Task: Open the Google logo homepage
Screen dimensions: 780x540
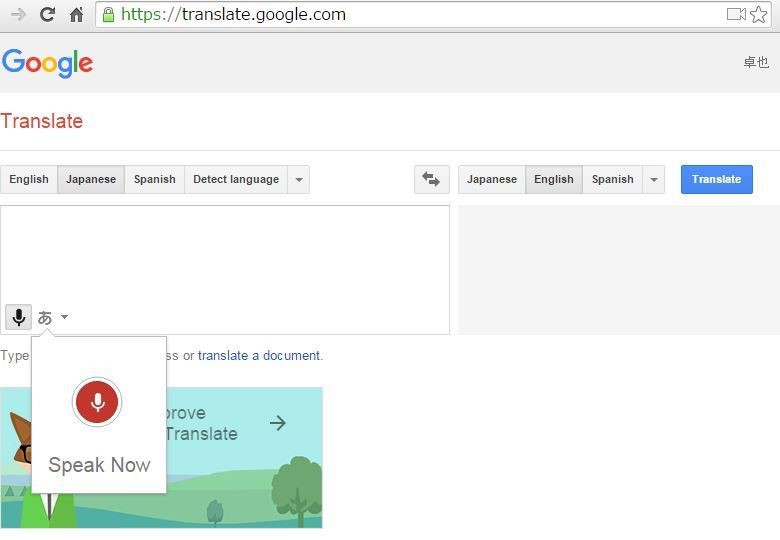Action: [x=48, y=63]
